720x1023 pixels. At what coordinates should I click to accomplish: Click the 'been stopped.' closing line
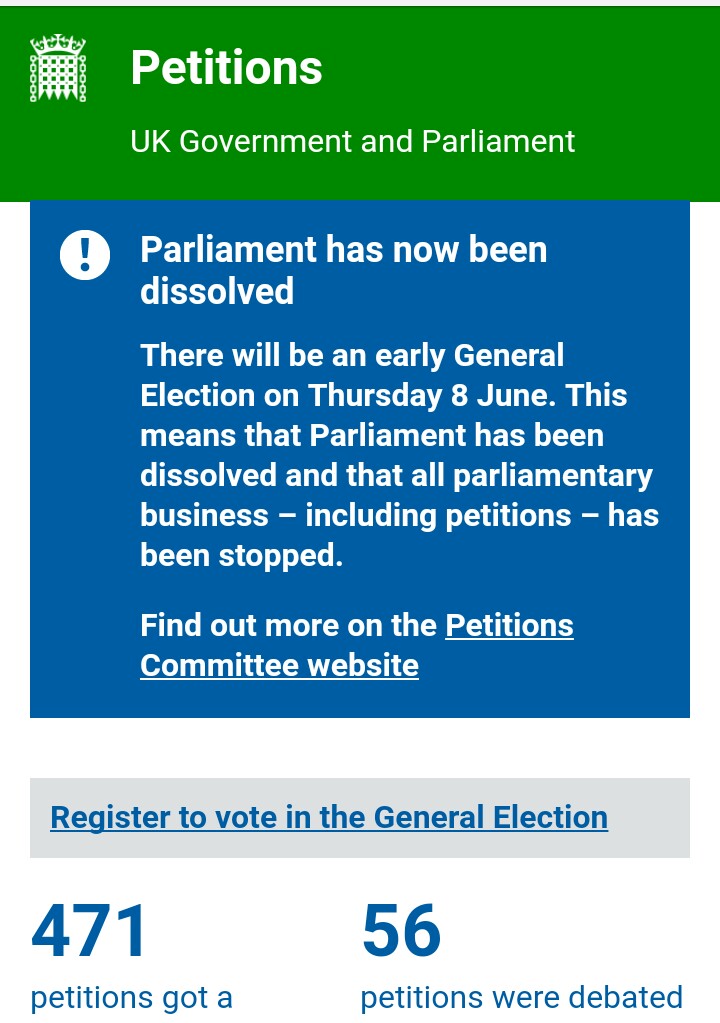(x=241, y=556)
